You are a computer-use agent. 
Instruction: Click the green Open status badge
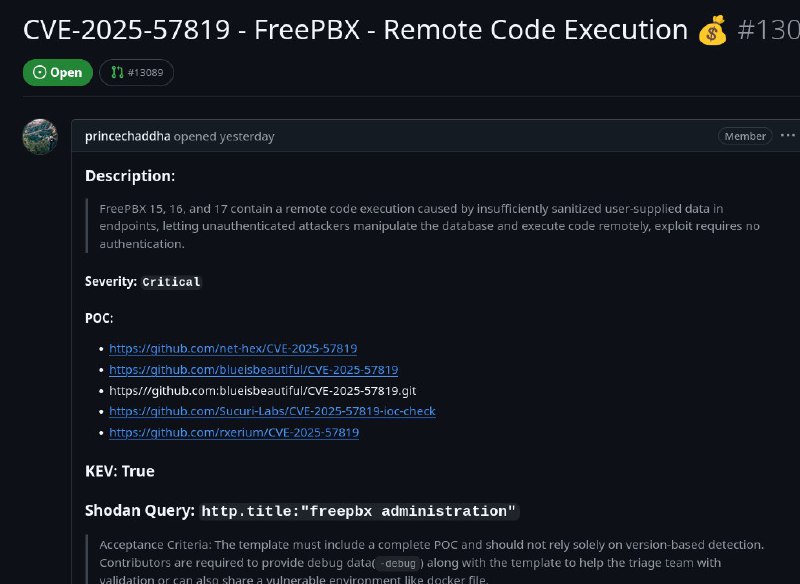(58, 72)
